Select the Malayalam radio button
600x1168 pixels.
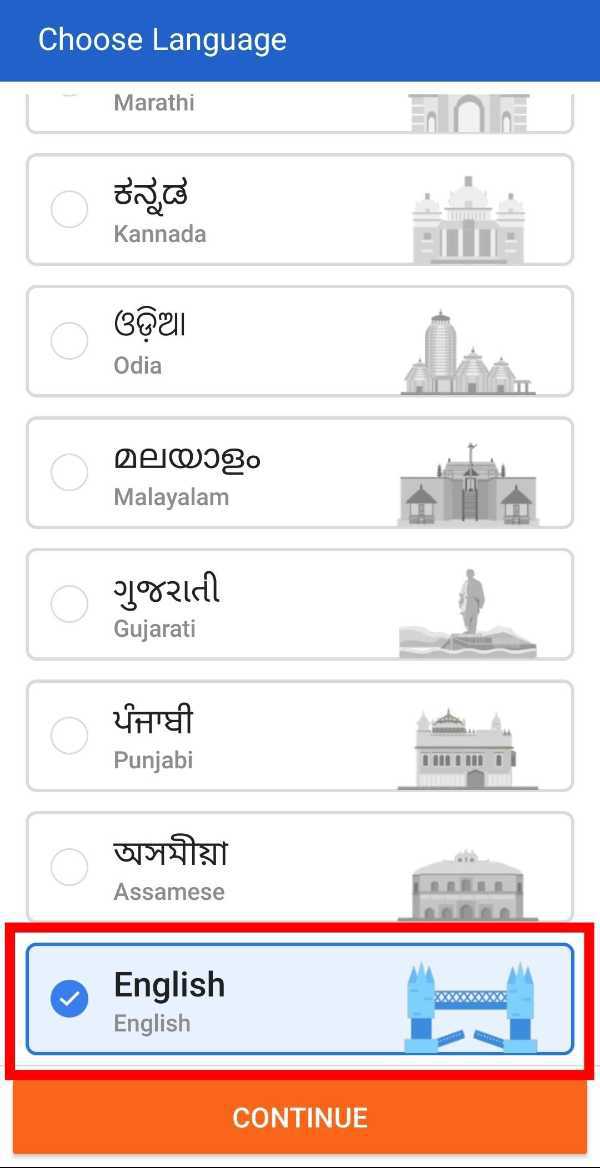tap(69, 473)
